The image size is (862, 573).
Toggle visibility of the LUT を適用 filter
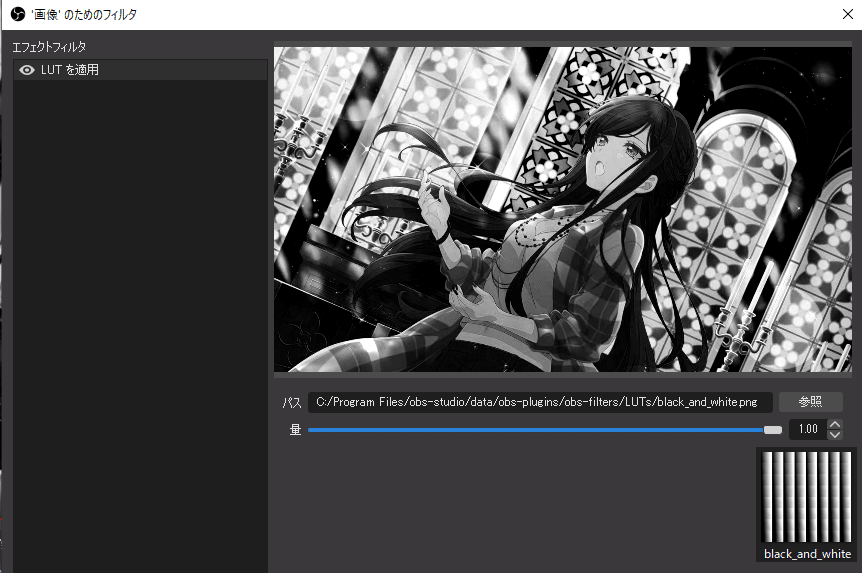pos(26,70)
